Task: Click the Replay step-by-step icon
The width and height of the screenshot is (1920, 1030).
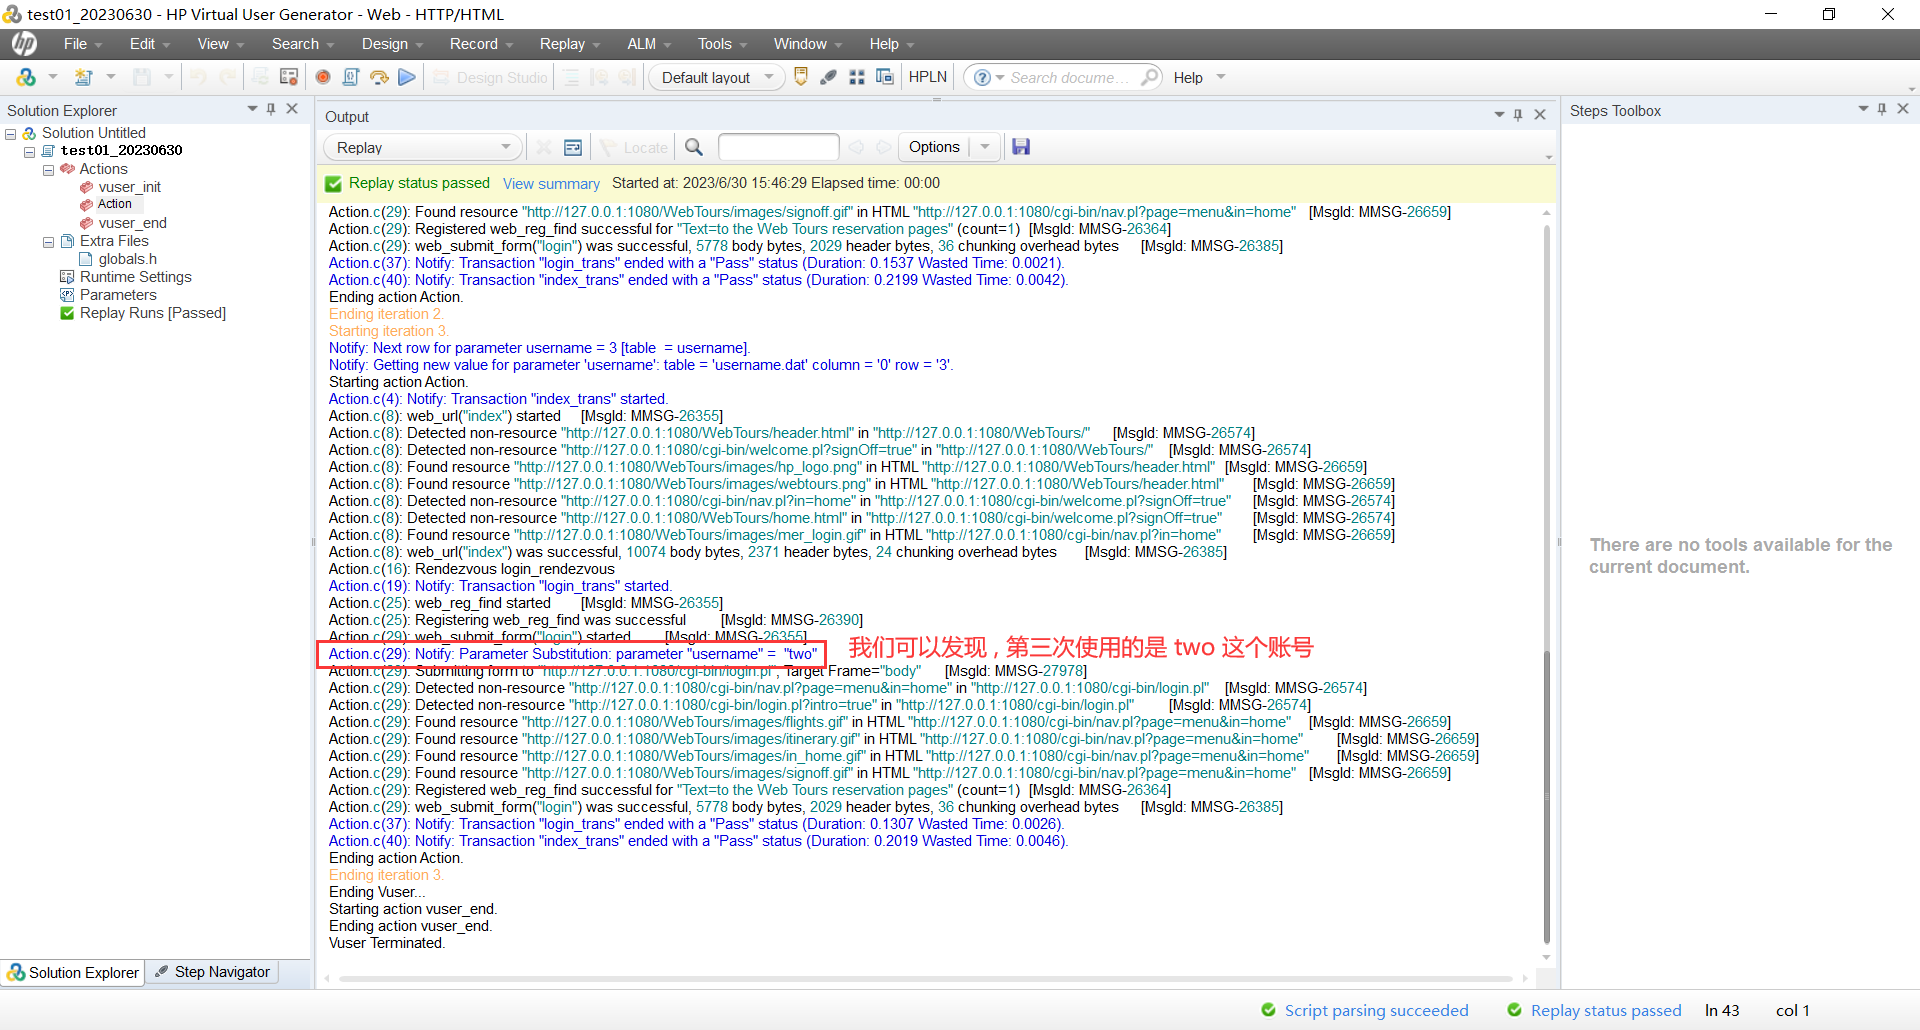Action: tap(379, 77)
